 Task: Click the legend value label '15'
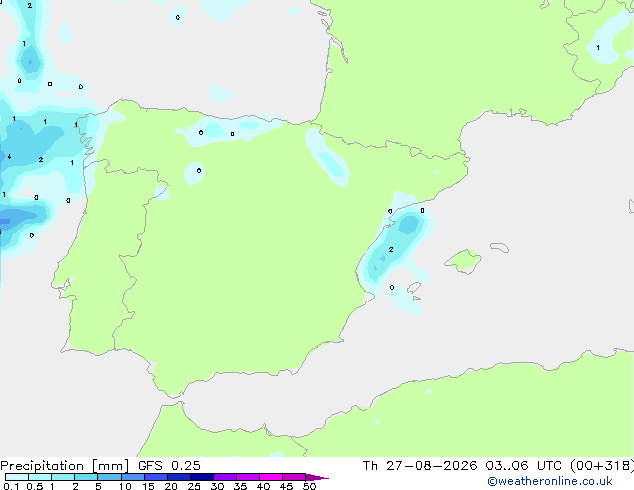coord(148,486)
